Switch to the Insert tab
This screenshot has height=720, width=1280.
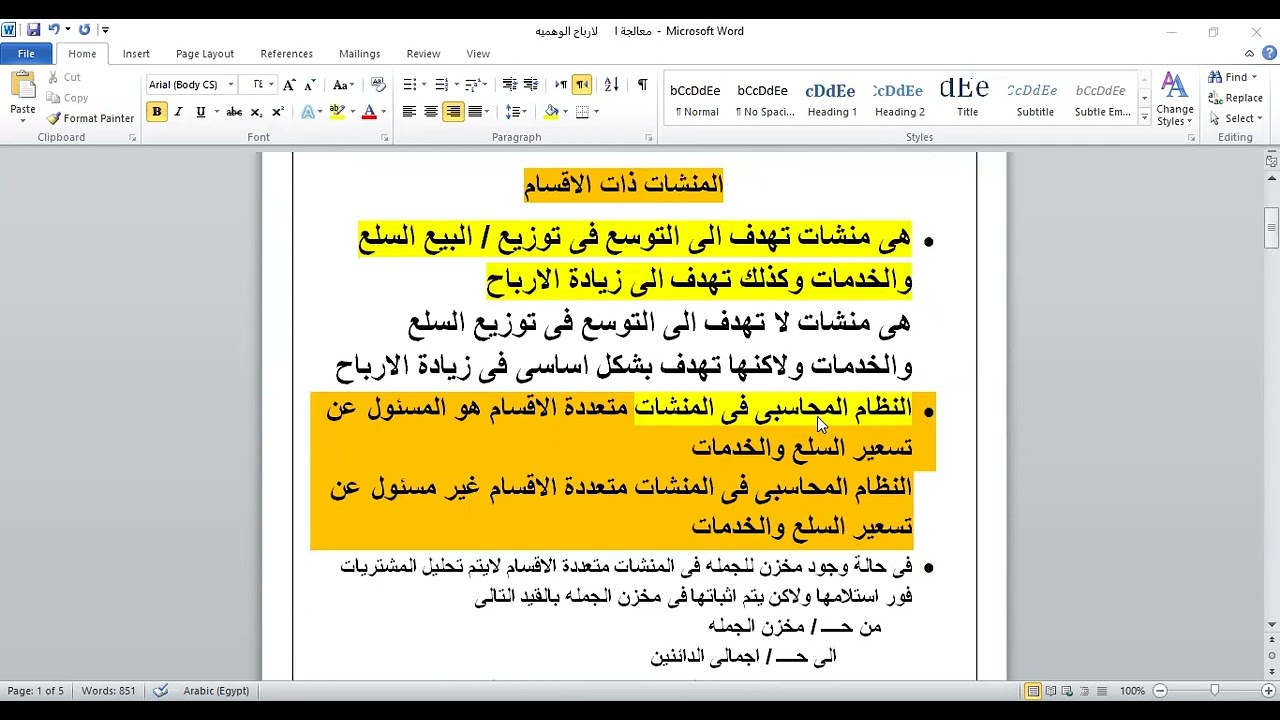coord(136,54)
